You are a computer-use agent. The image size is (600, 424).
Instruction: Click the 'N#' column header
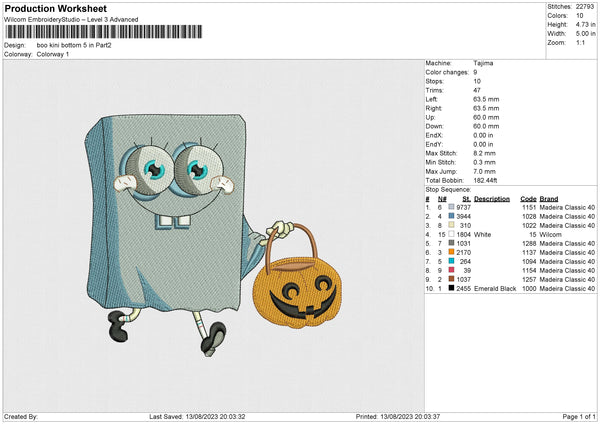(442, 199)
